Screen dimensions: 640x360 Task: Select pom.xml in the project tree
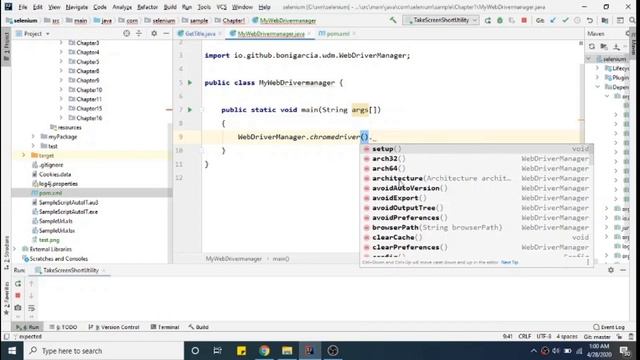[x=50, y=193]
